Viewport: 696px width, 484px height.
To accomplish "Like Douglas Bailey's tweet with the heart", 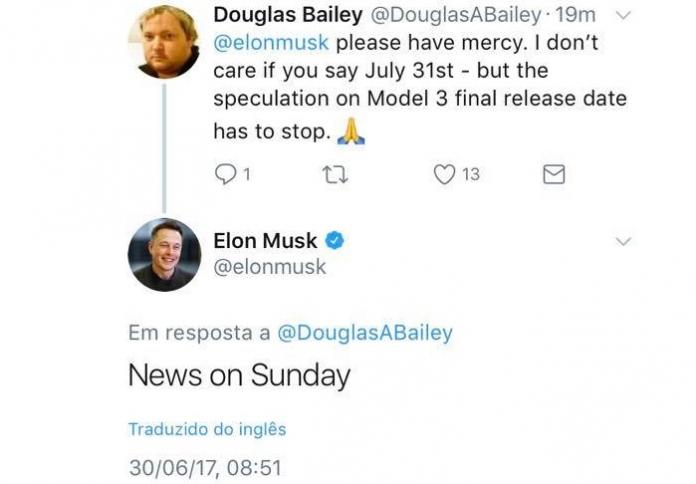I will [x=444, y=175].
